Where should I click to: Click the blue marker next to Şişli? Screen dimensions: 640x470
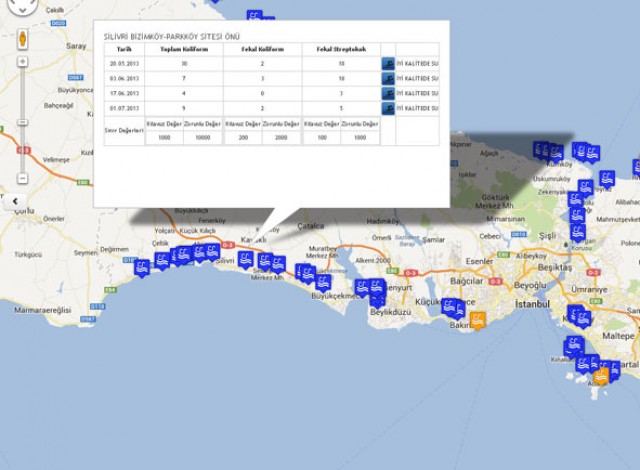[x=577, y=232]
